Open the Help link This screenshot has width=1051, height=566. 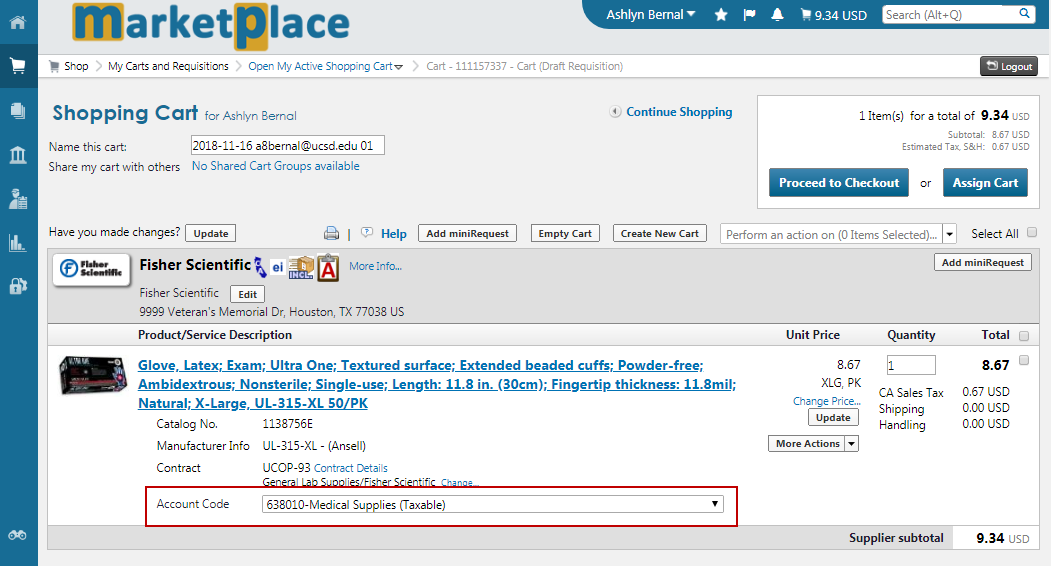393,233
